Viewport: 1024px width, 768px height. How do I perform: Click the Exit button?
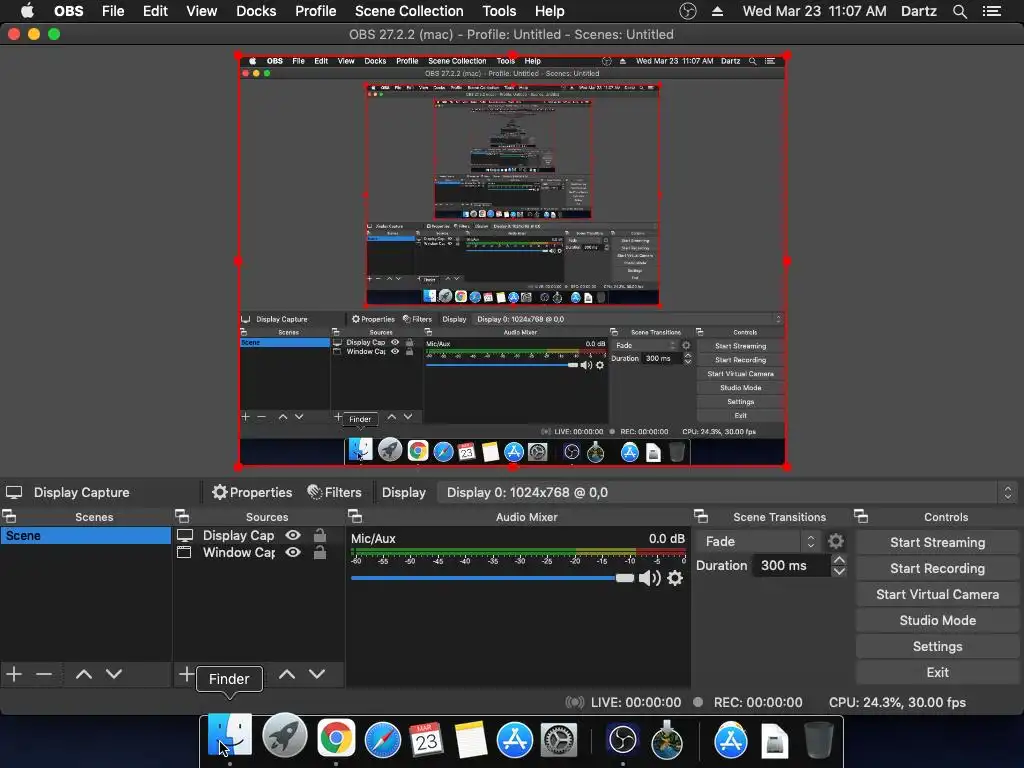pyautogui.click(x=937, y=672)
